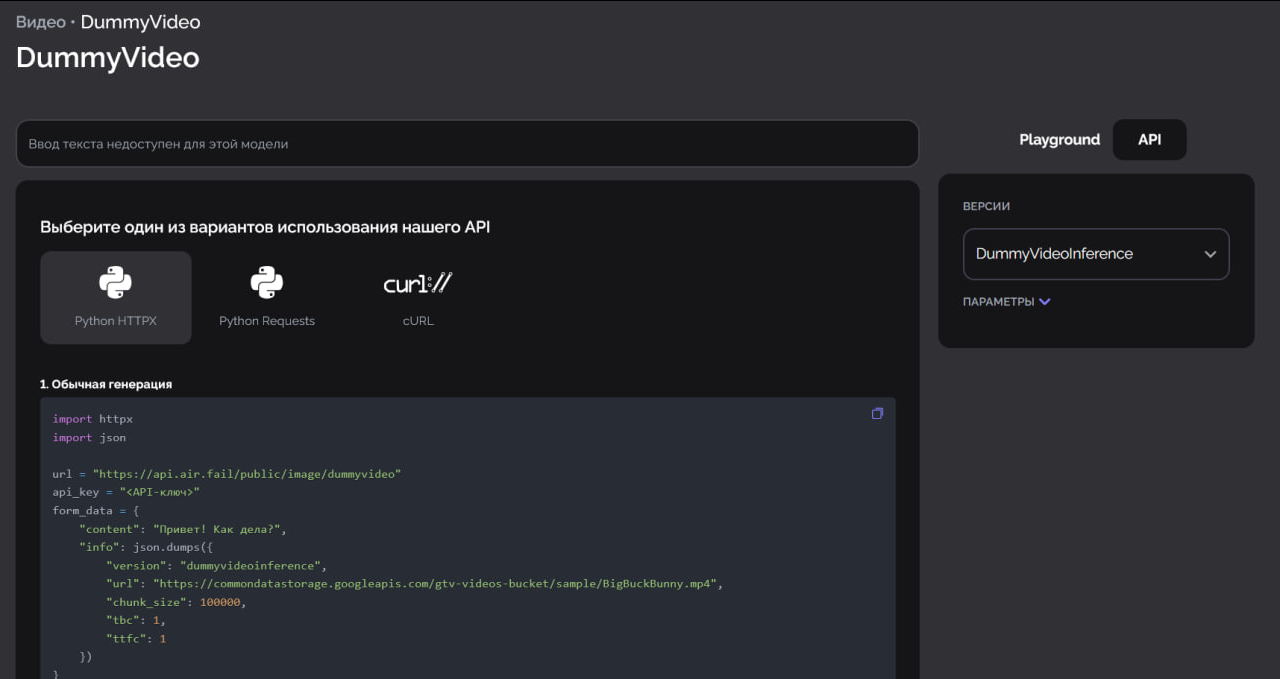The image size is (1280, 679).
Task: Click the API URL string in code
Action: point(247,474)
